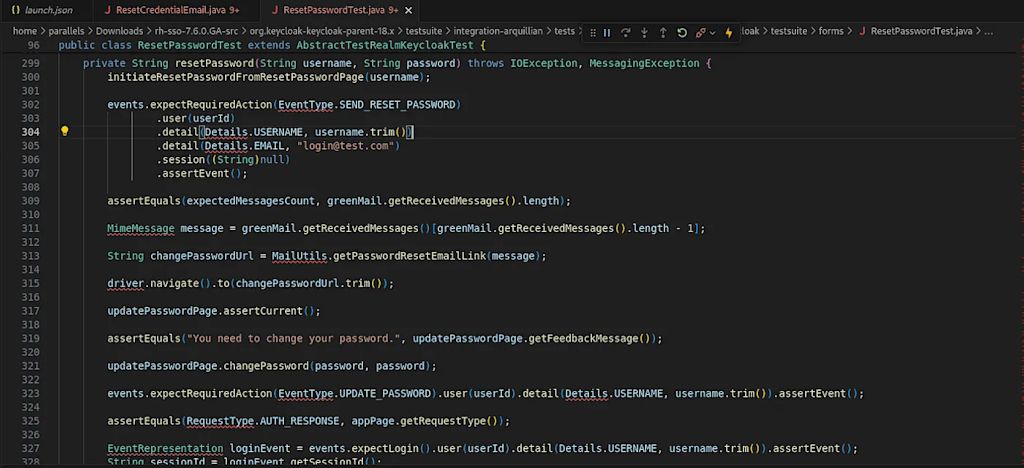
Task: Click the Hot Code Replace lightning icon
Action: point(729,33)
